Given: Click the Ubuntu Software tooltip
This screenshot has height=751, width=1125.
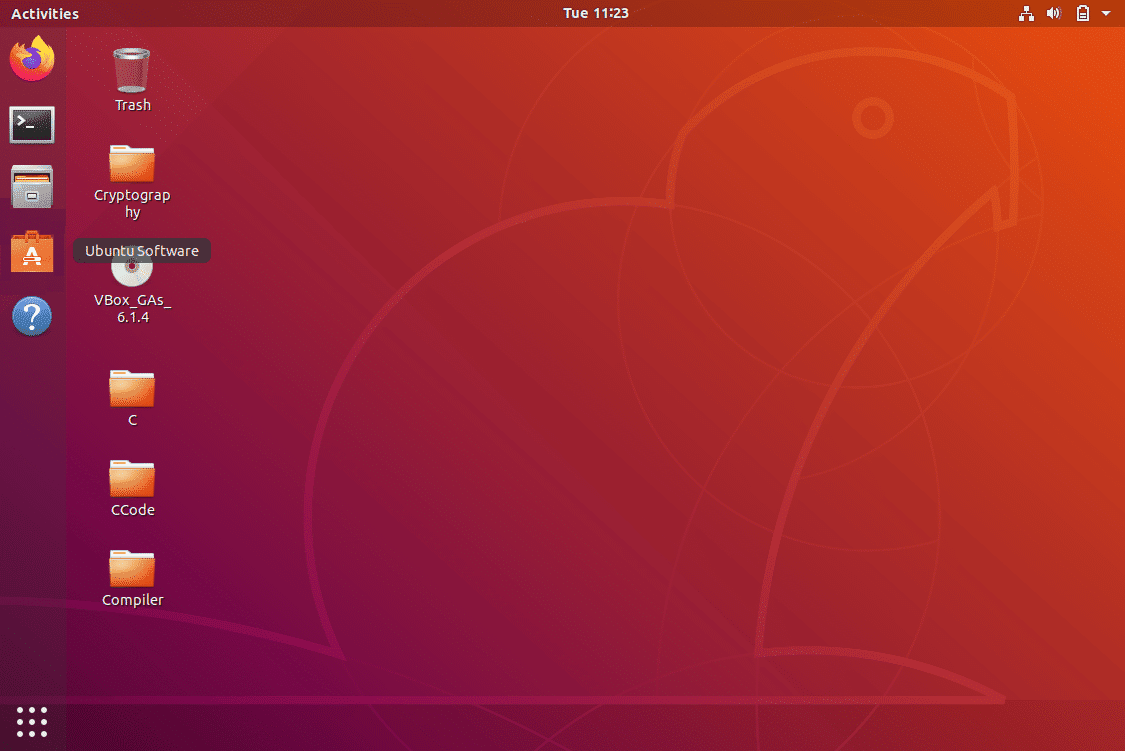Looking at the screenshot, I should pyautogui.click(x=142, y=251).
